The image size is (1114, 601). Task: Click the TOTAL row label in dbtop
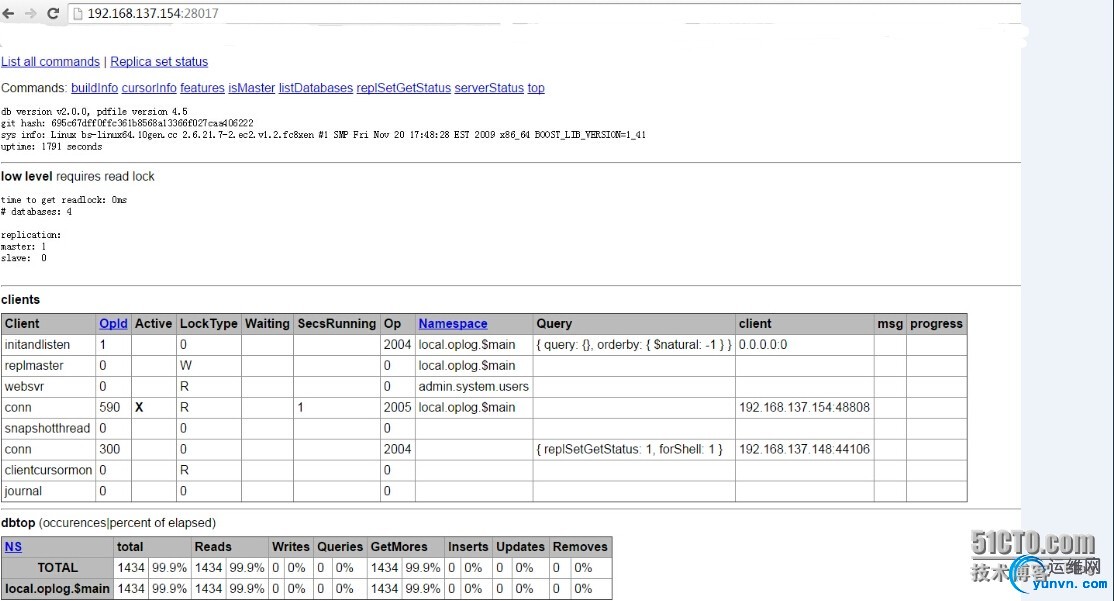[58, 568]
